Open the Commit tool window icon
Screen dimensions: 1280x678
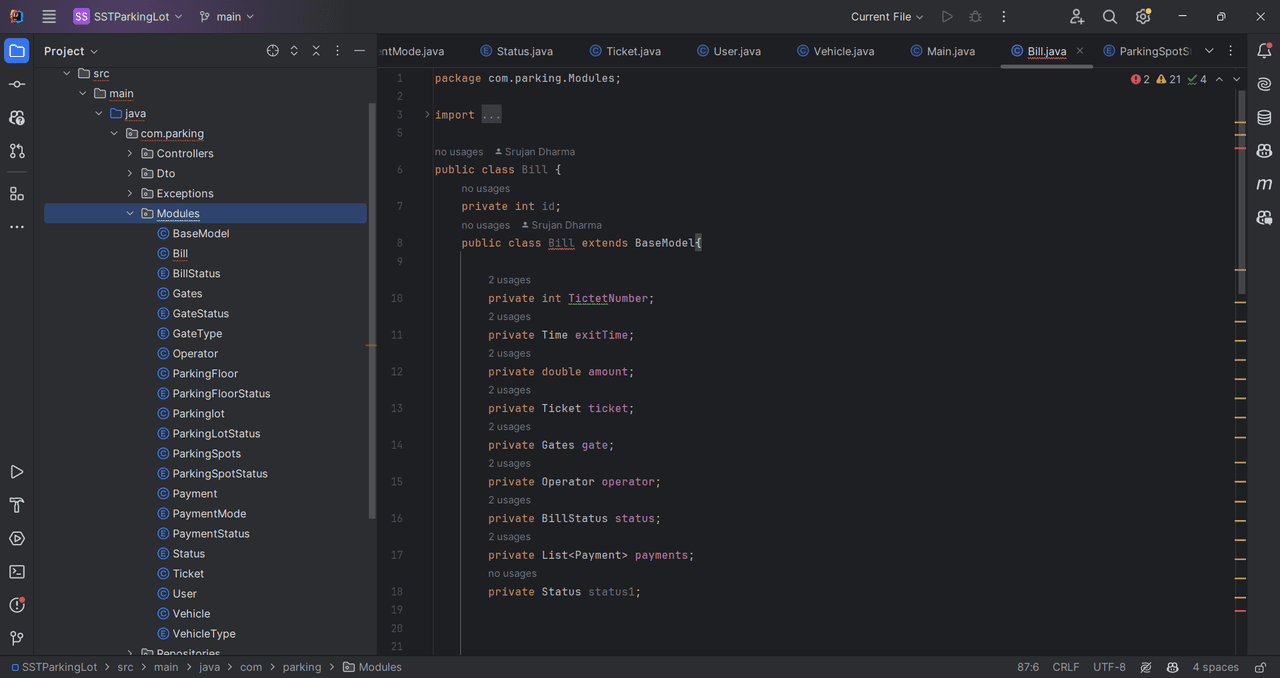[17, 84]
